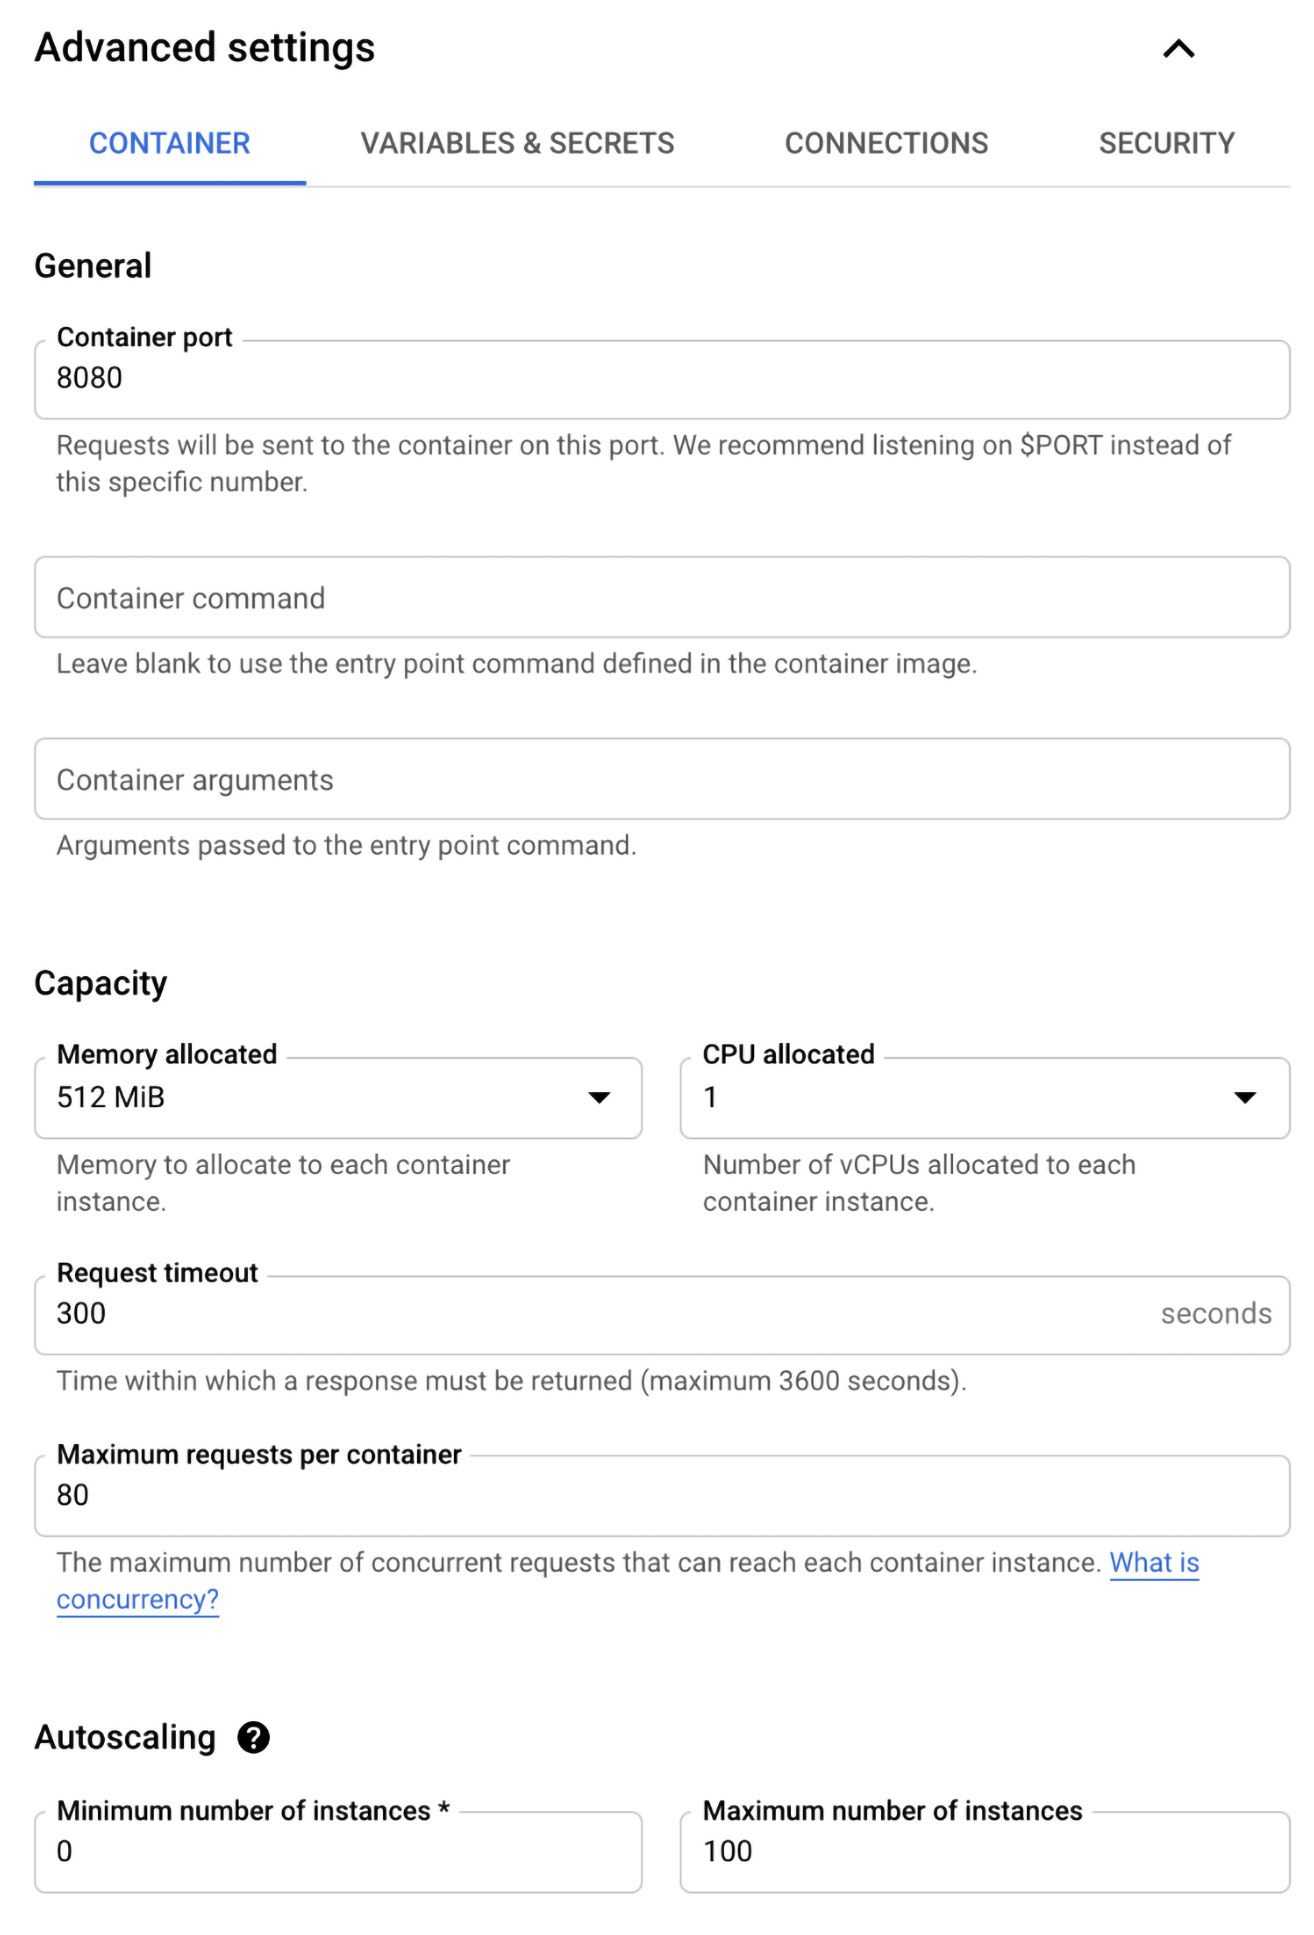The image size is (1314, 1935).
Task: Focus the Container arguments field
Action: [662, 779]
